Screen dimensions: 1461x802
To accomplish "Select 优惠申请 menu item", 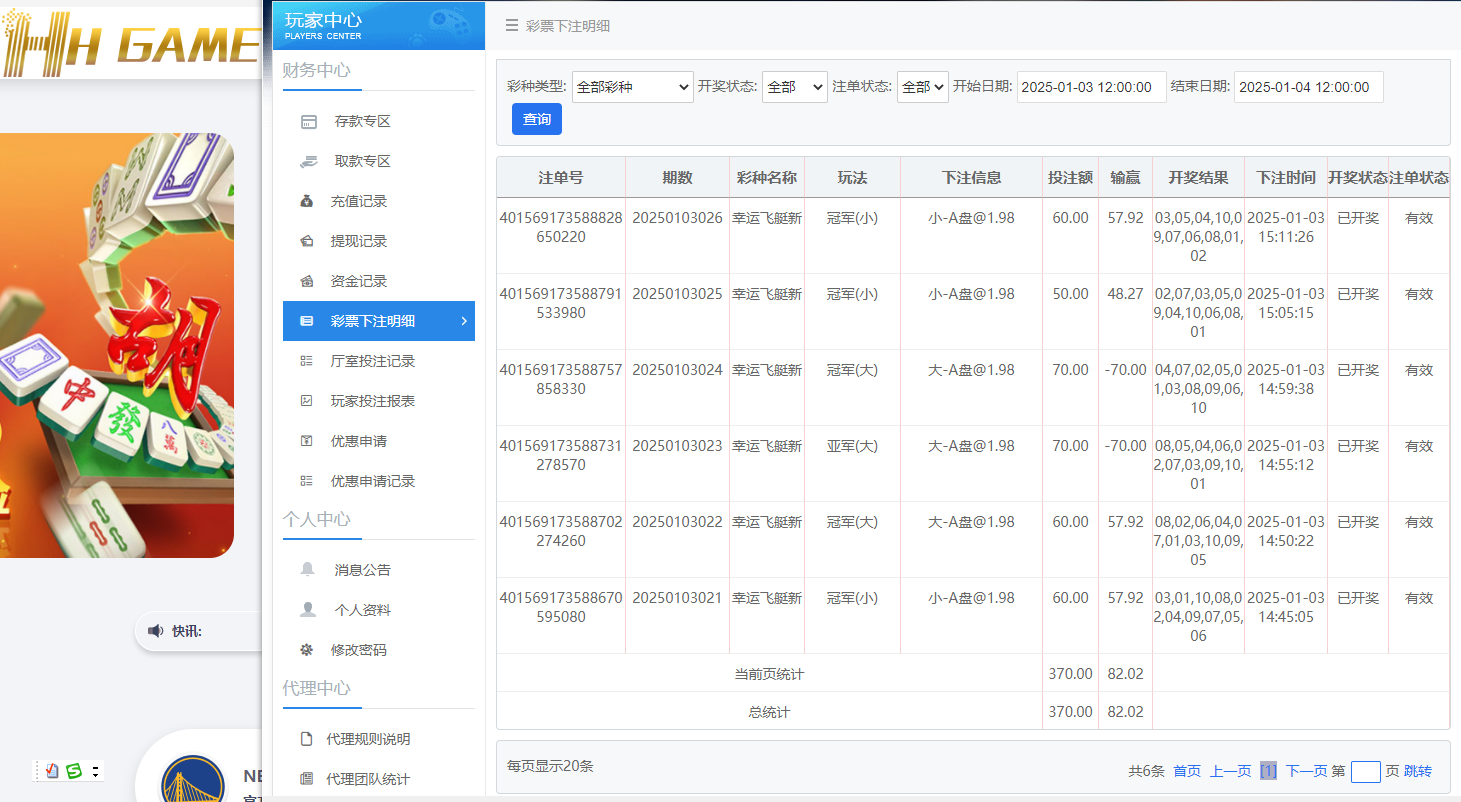I will pyautogui.click(x=358, y=441).
